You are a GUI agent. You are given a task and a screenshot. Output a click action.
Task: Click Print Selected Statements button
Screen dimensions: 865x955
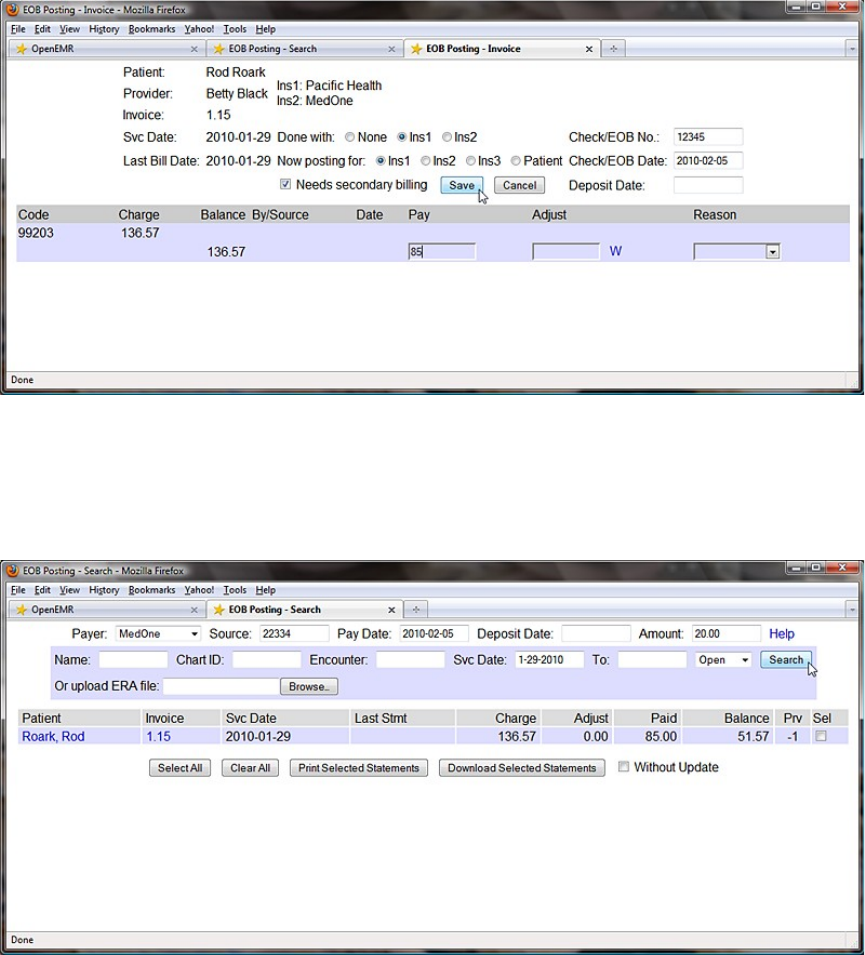click(359, 768)
